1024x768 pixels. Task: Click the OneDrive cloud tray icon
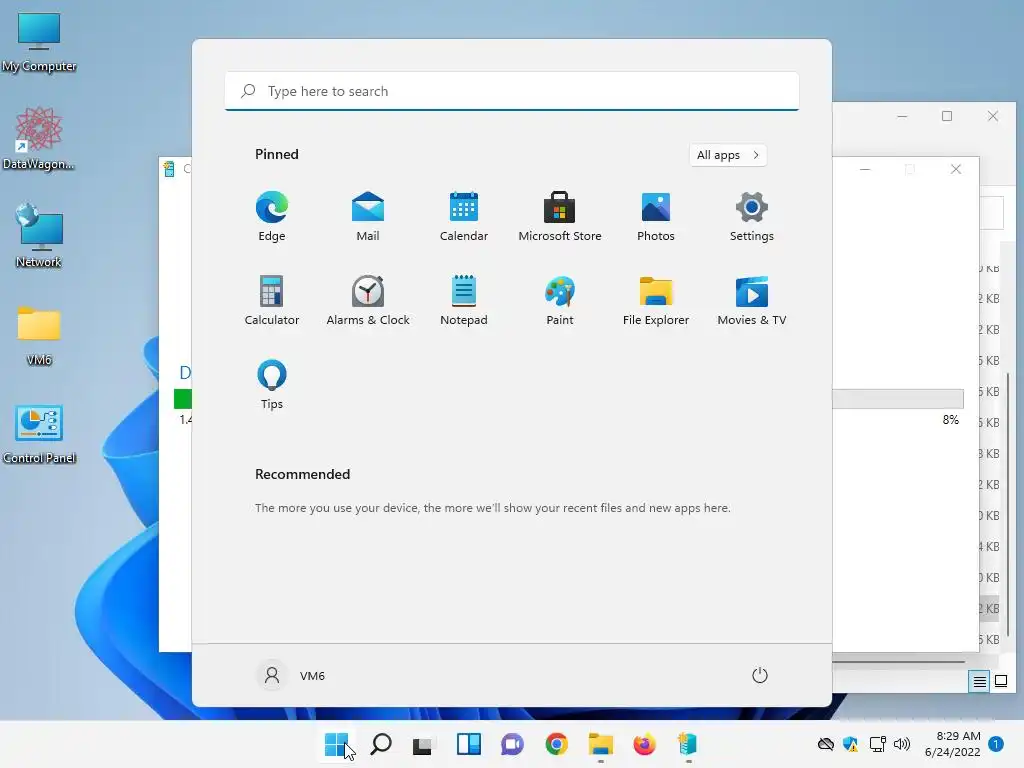(x=825, y=744)
